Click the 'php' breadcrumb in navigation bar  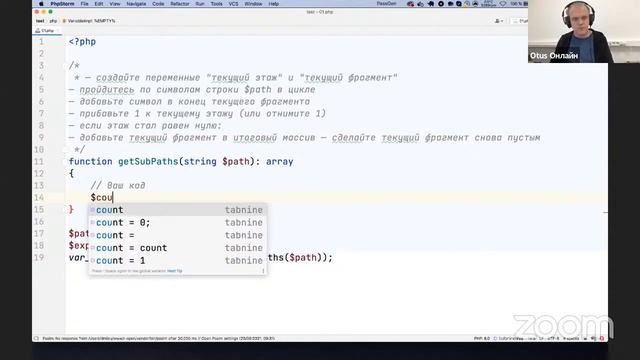pyautogui.click(x=53, y=21)
